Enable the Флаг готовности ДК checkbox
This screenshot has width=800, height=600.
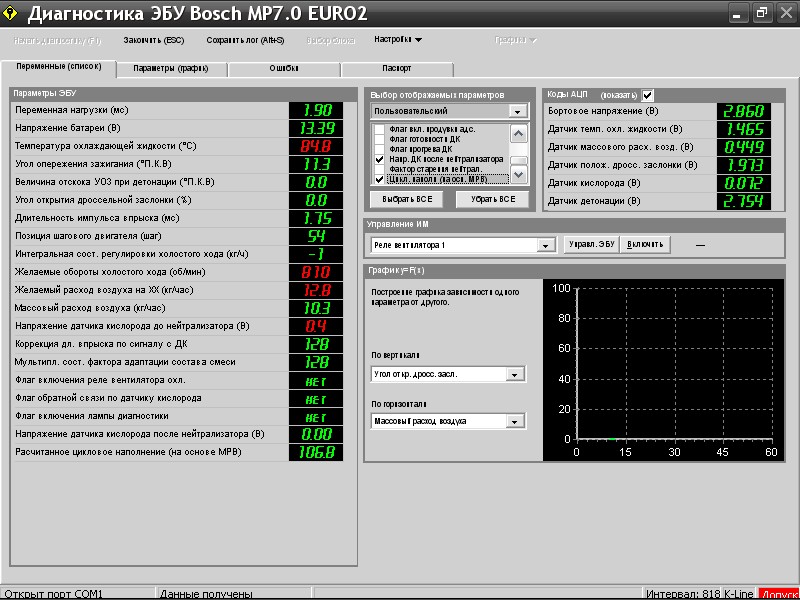click(379, 139)
